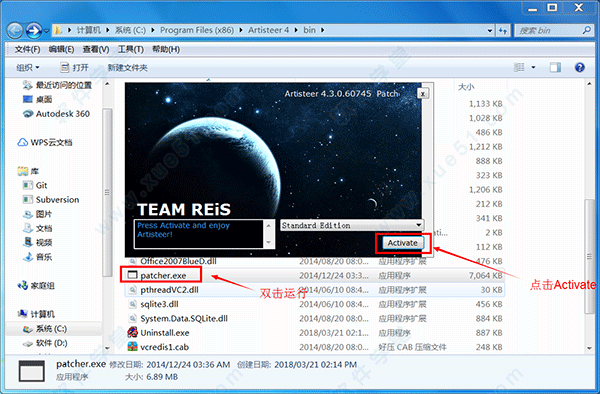This screenshot has width=600, height=394.
Task: Click the 打开 toolbar button
Action: [75, 68]
